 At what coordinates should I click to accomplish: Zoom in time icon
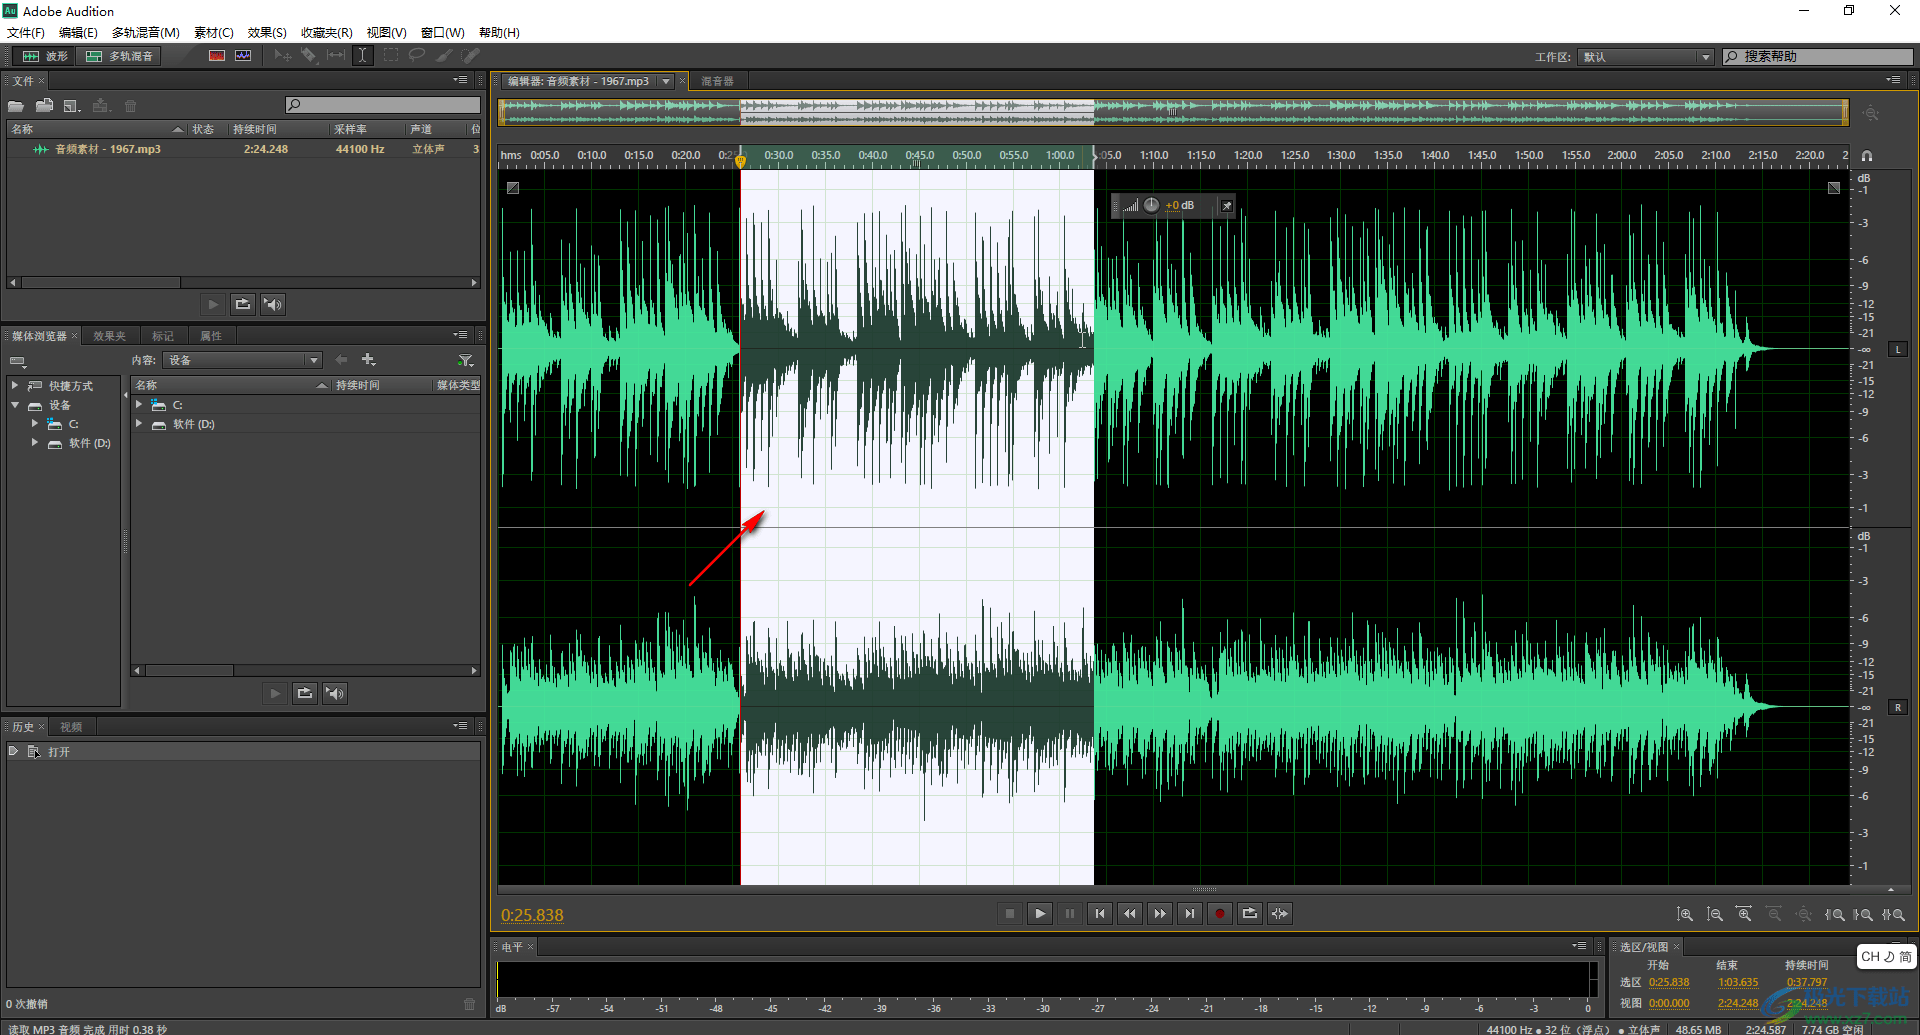pos(1744,914)
